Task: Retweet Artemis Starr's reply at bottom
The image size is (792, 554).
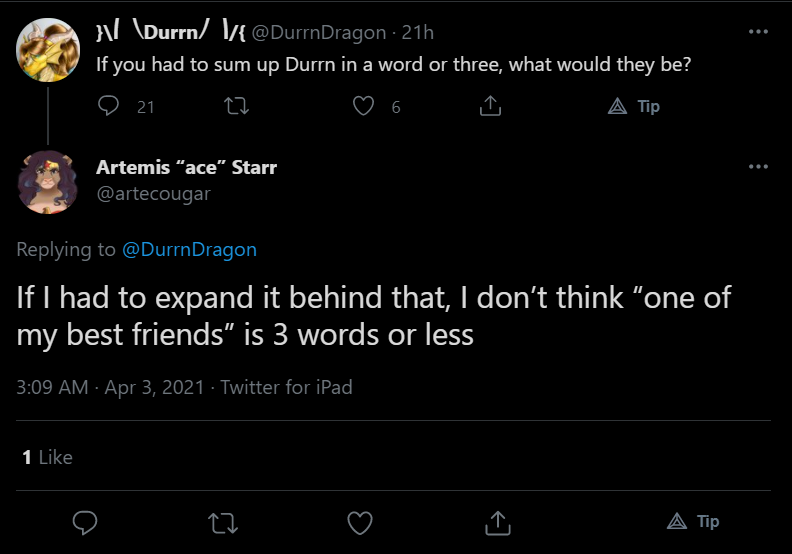Action: 223,523
